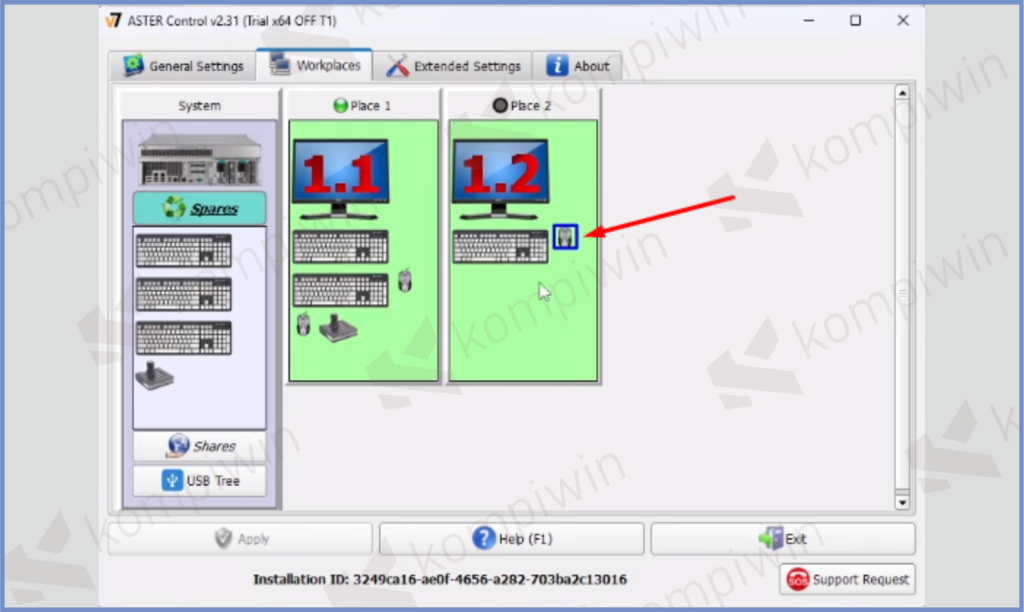1024x612 pixels.
Task: Click the scrollbar down arrow in workplaces pane
Action: pos(902,502)
